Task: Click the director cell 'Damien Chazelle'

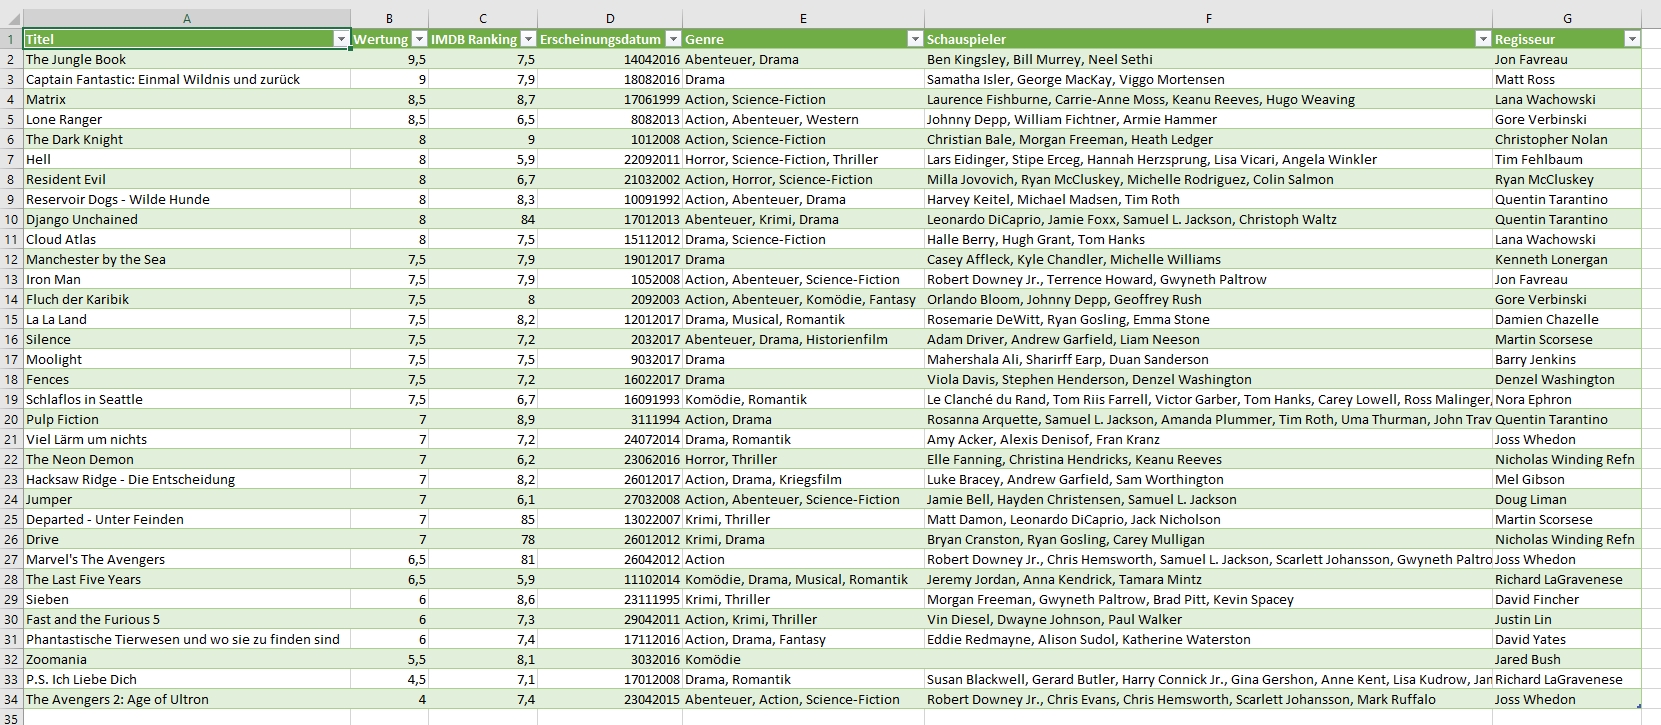Action: pyautogui.click(x=1567, y=319)
